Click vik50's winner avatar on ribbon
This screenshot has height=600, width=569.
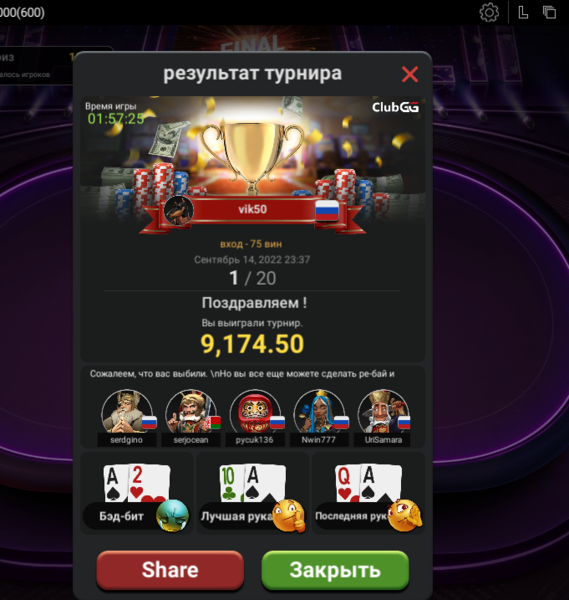coord(179,210)
